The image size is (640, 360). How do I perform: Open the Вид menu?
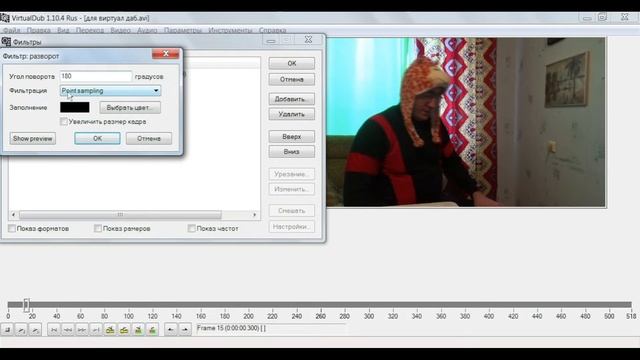[x=63, y=30]
